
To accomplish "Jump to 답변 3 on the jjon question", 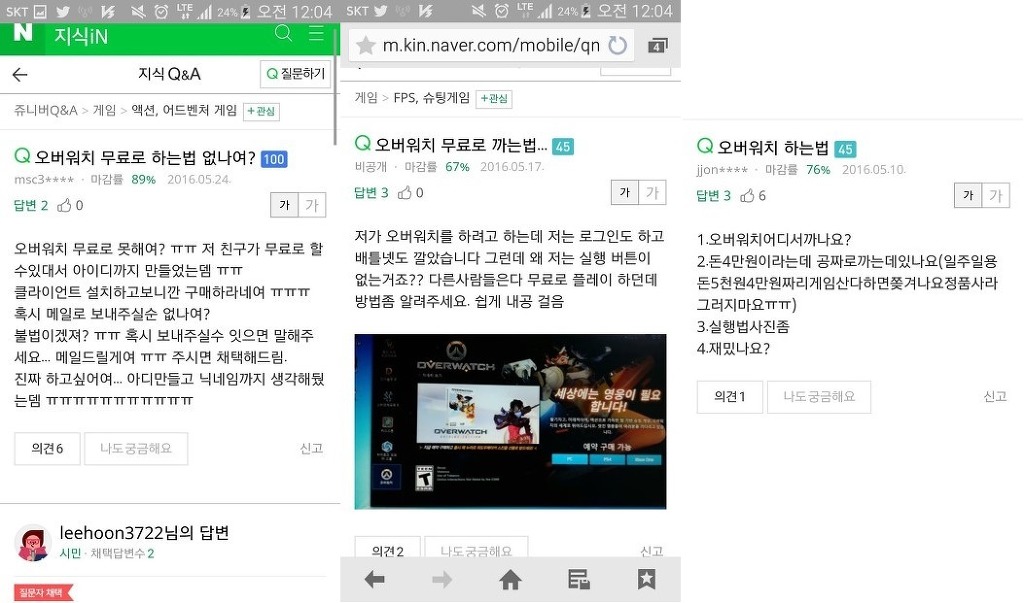I will (x=713, y=195).
